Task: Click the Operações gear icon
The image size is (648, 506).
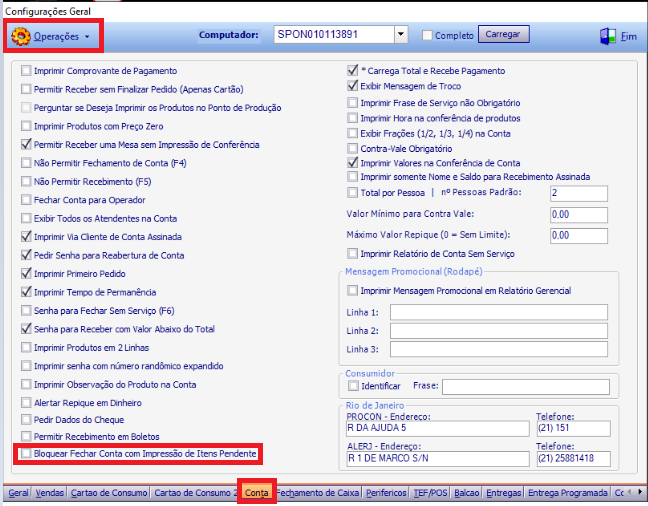Action: 21,36
